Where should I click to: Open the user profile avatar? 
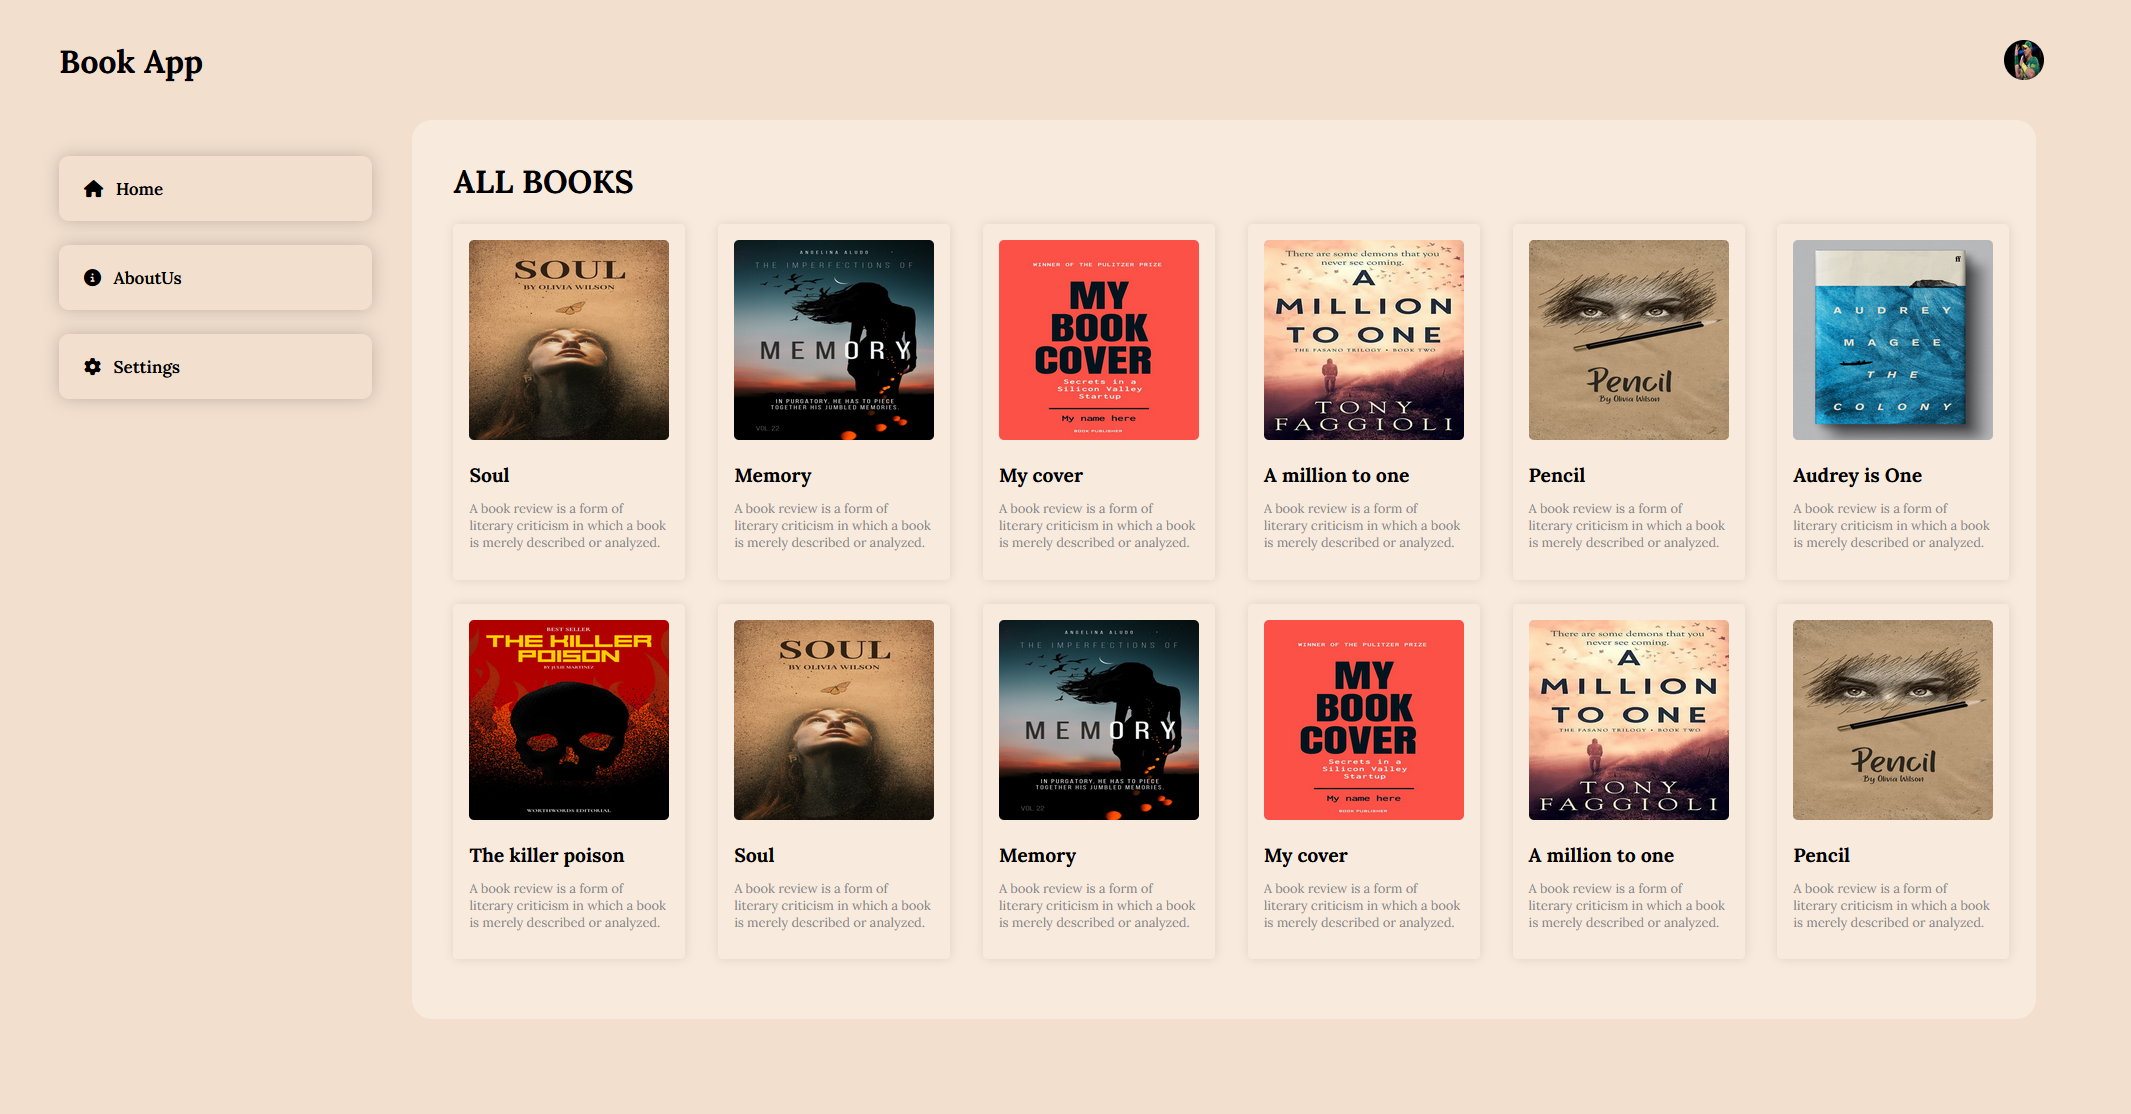pos(2023,60)
